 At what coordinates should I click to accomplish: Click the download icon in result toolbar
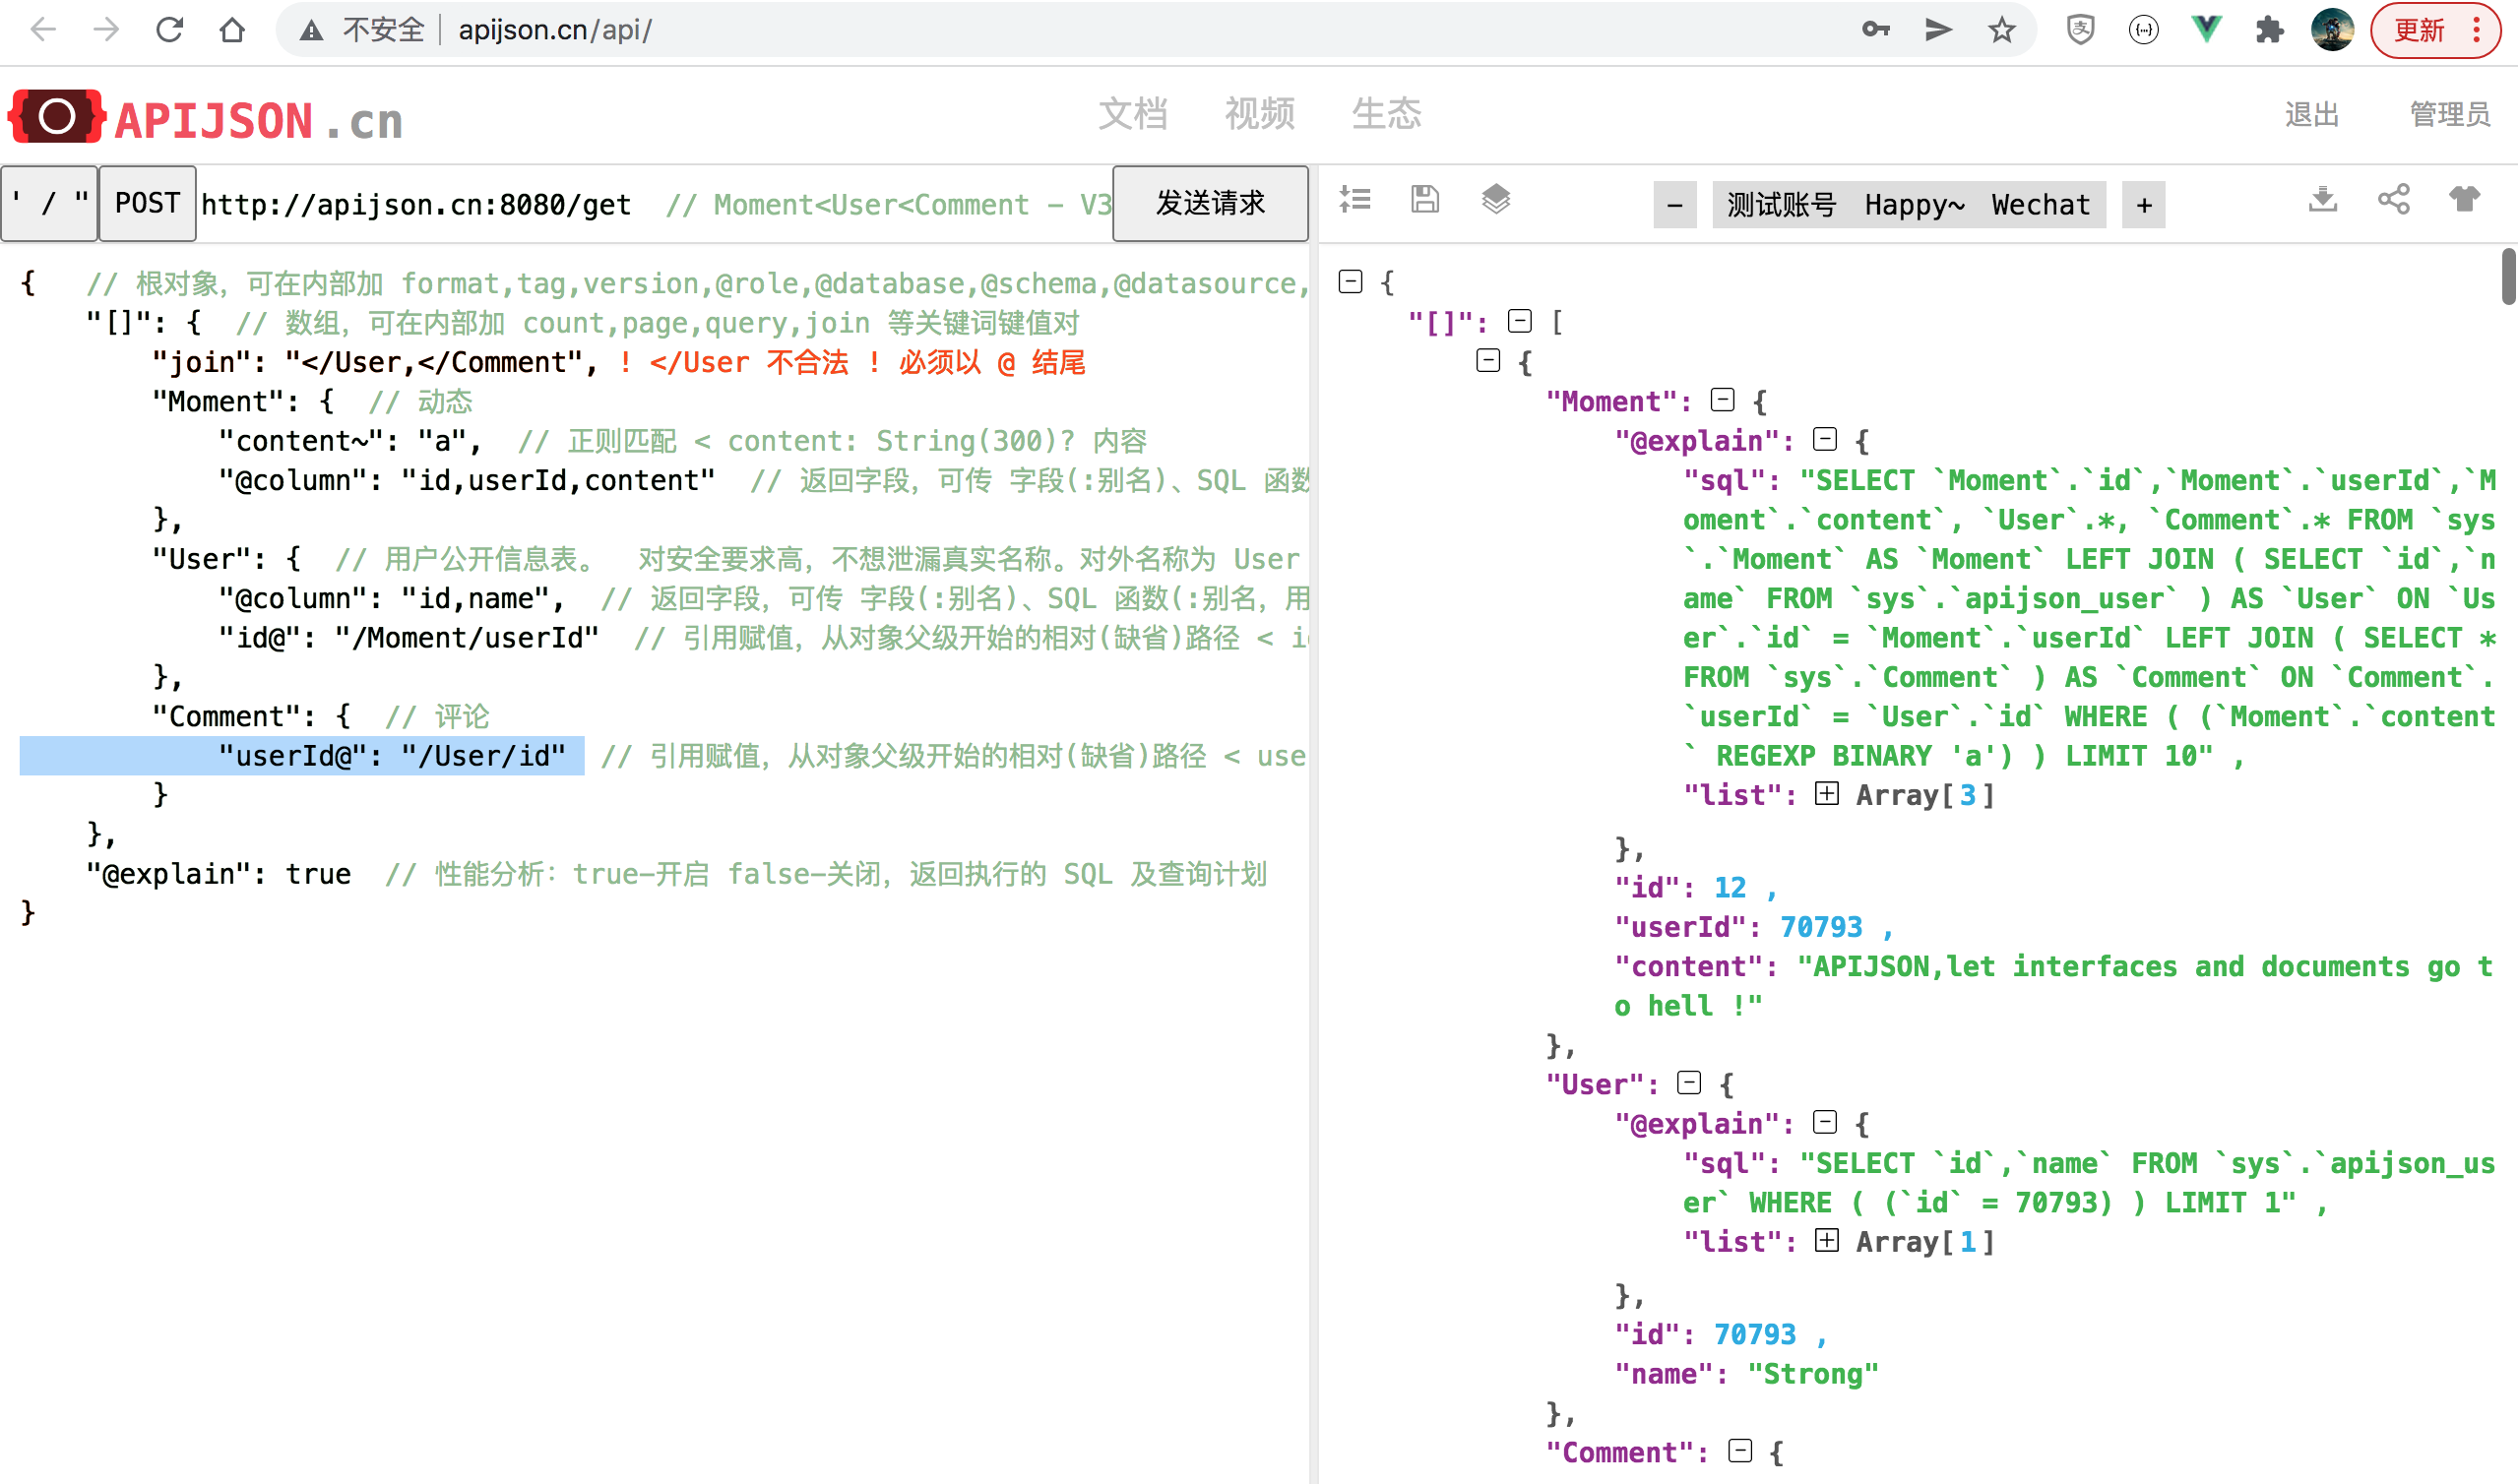pos(2322,200)
